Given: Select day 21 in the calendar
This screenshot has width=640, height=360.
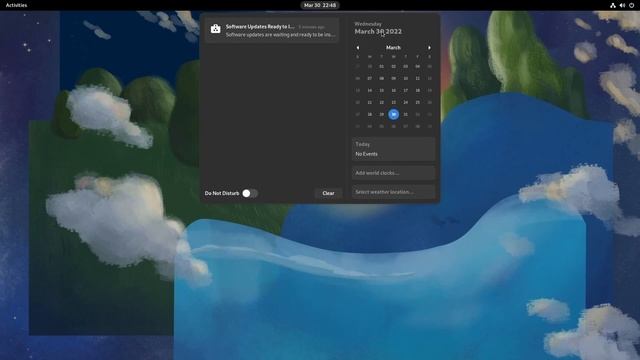Looking at the screenshot, I should [x=369, y=102].
